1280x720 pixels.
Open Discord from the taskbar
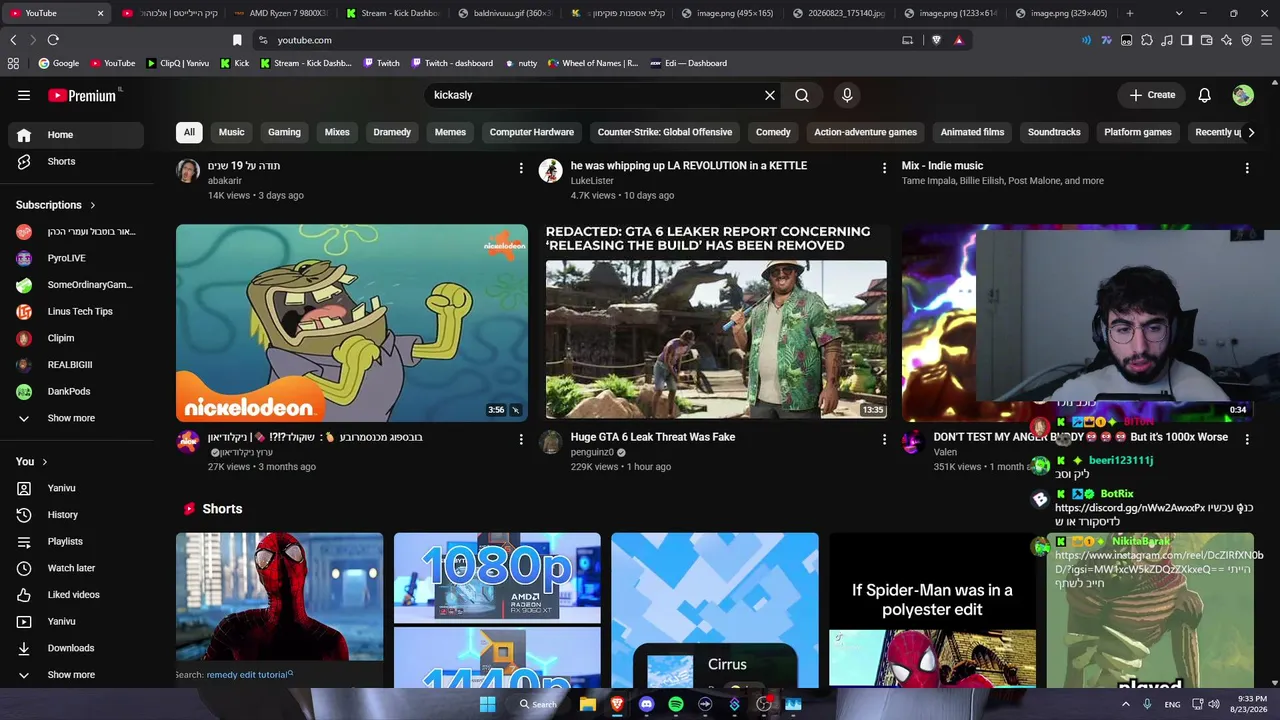[646, 704]
